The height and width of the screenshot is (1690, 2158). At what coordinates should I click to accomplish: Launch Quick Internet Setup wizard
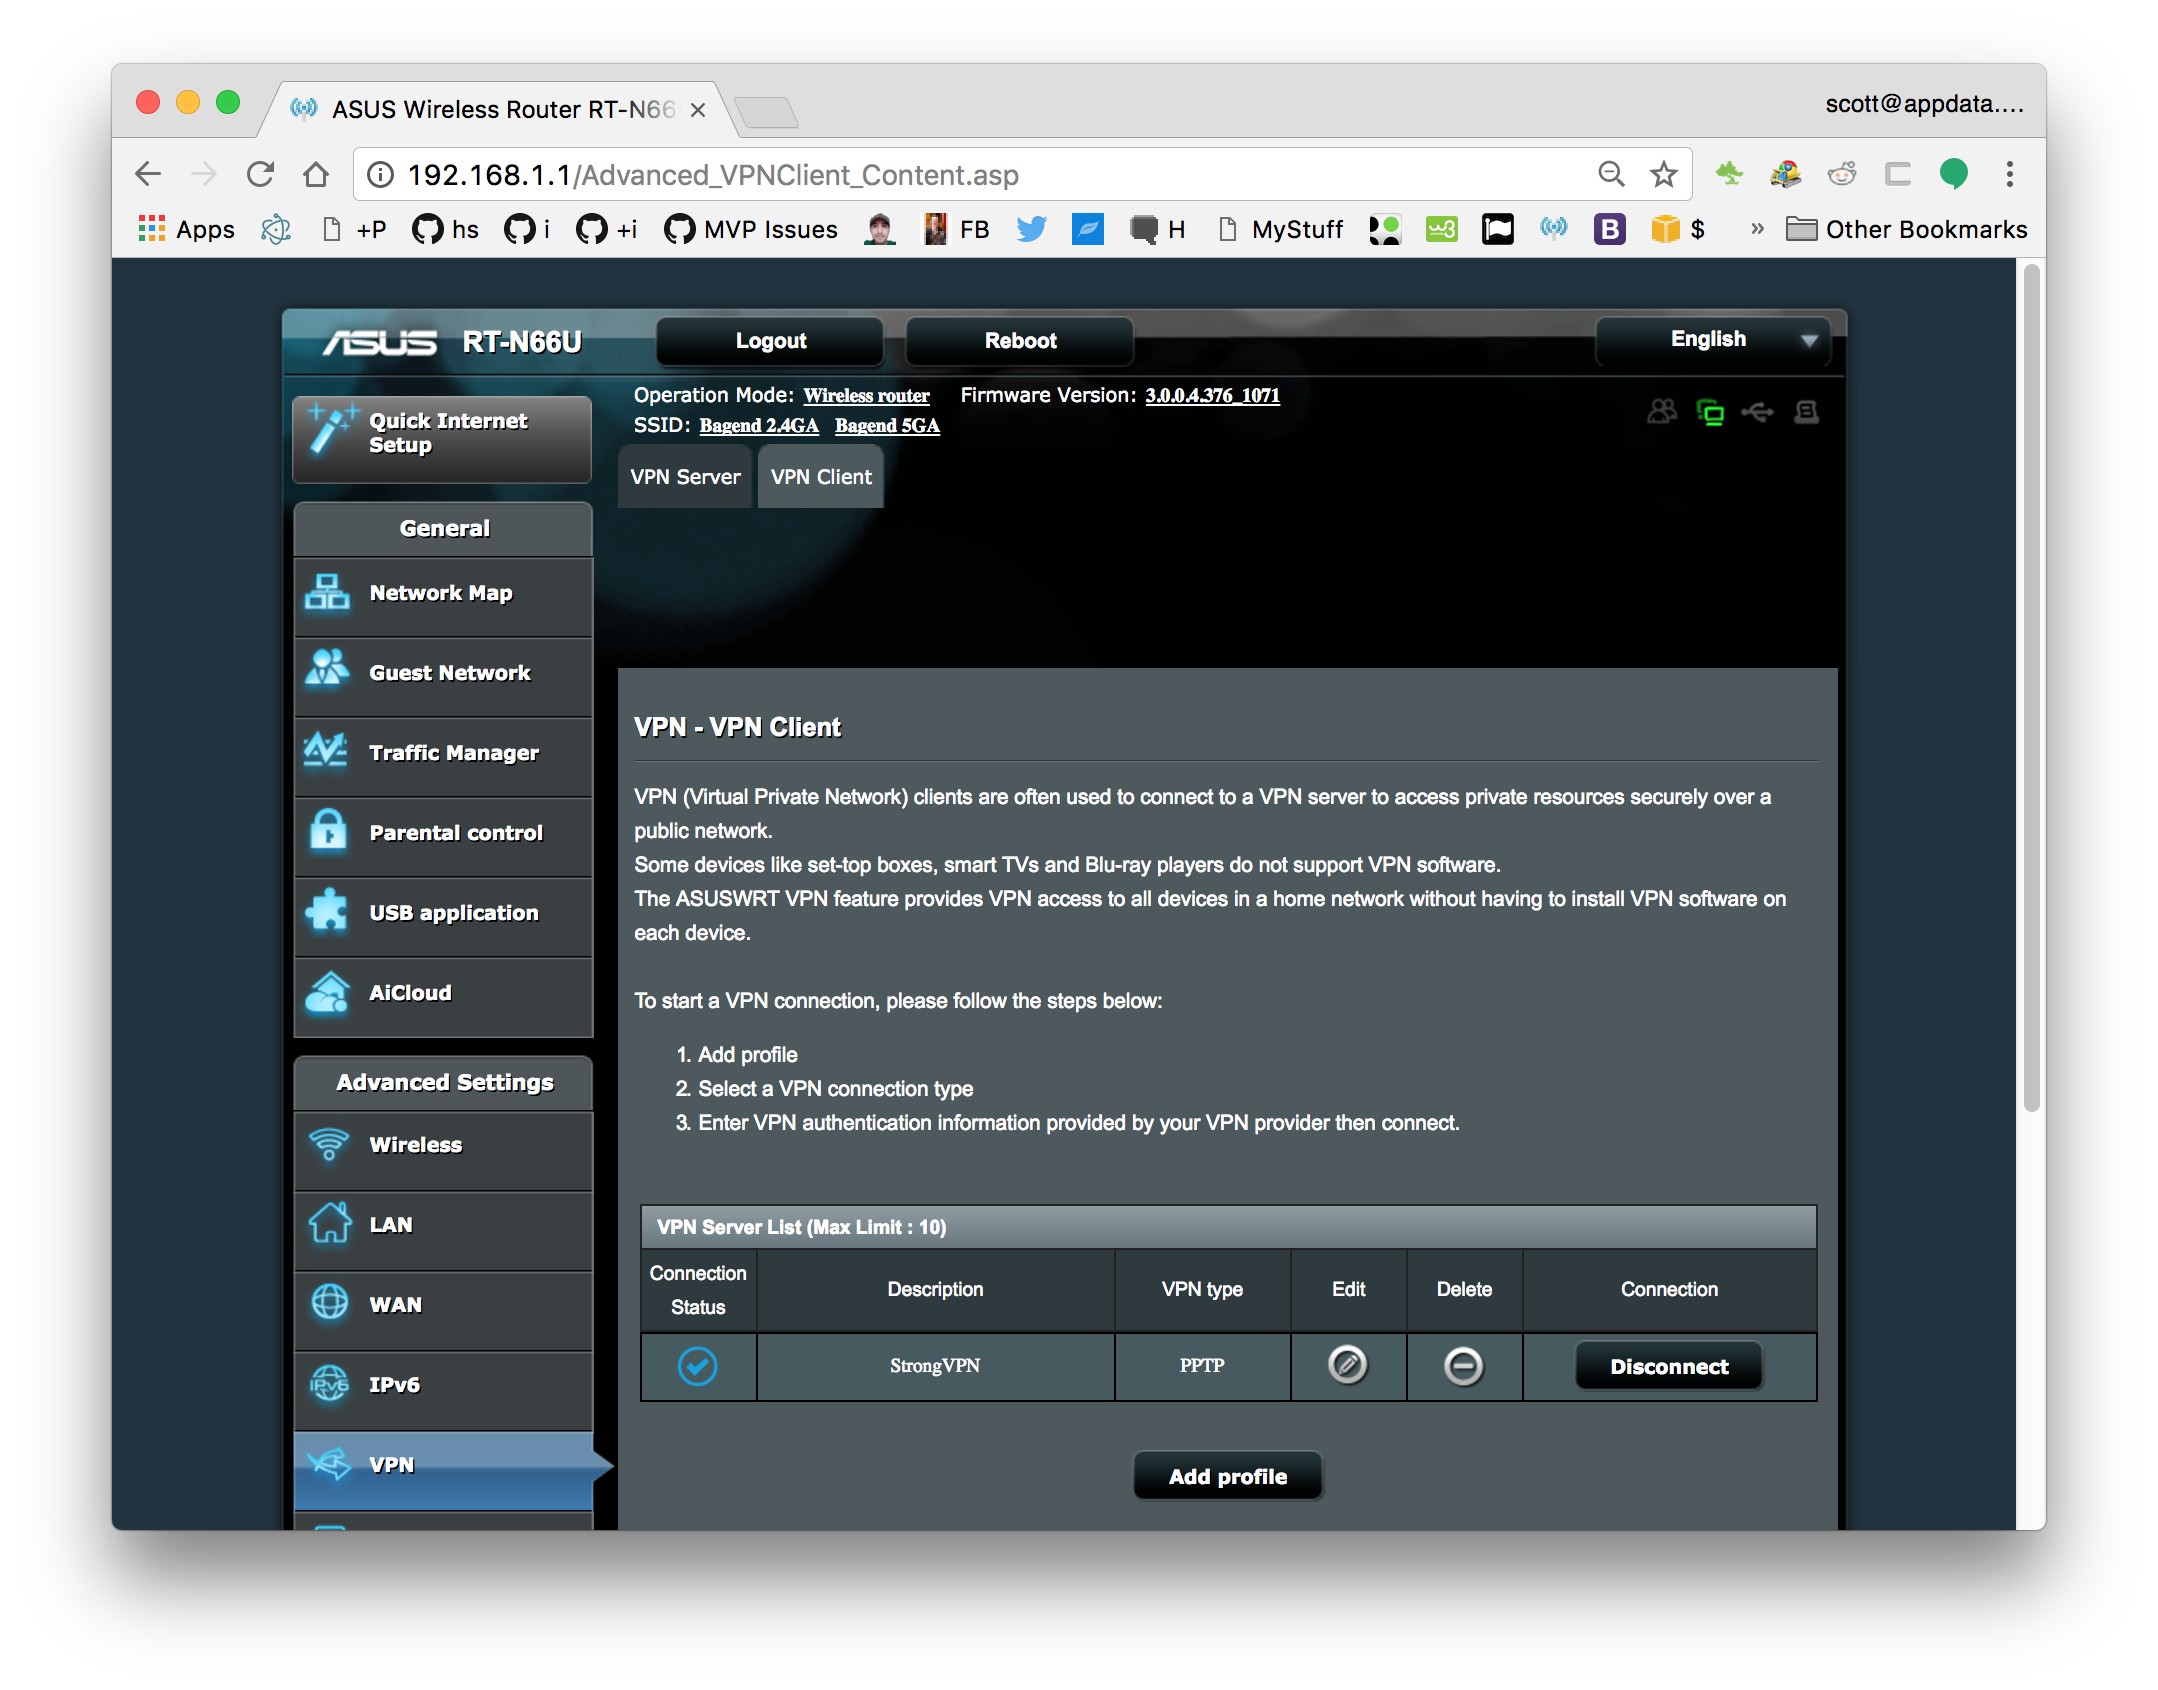click(442, 438)
